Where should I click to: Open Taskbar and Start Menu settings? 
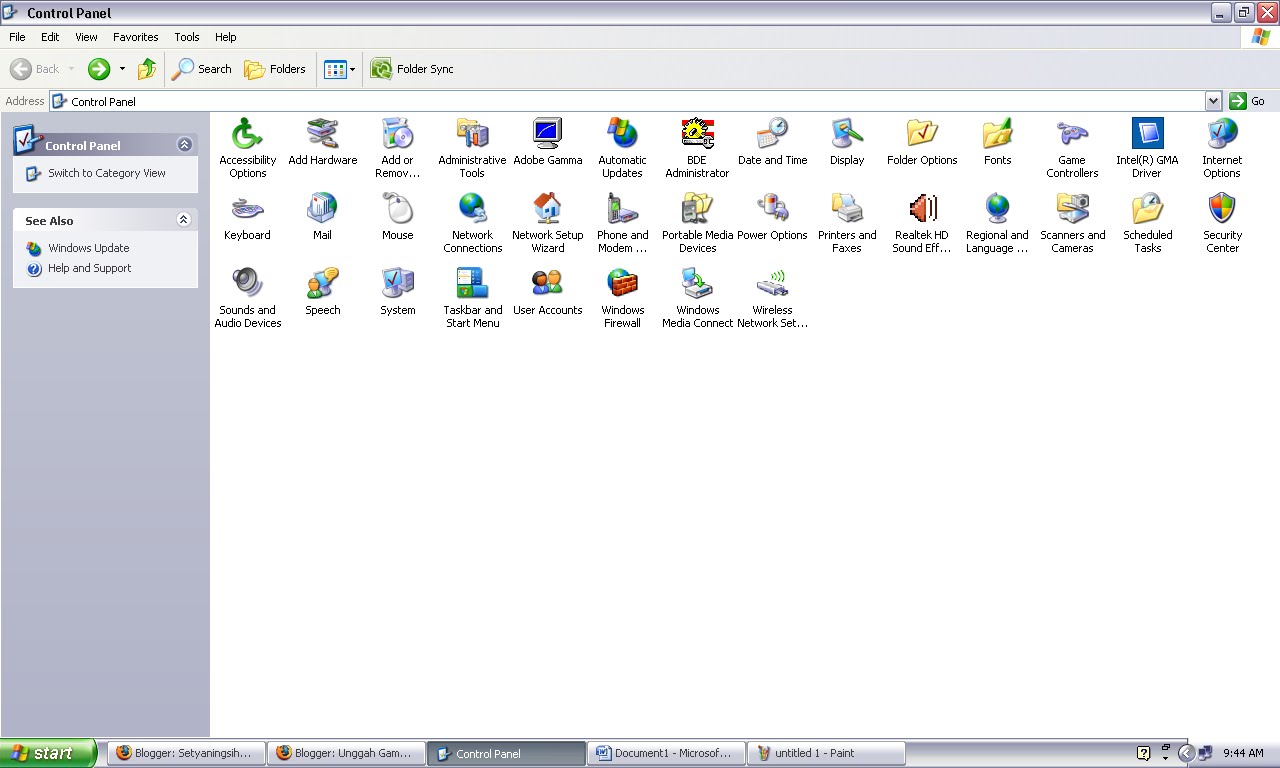472,297
